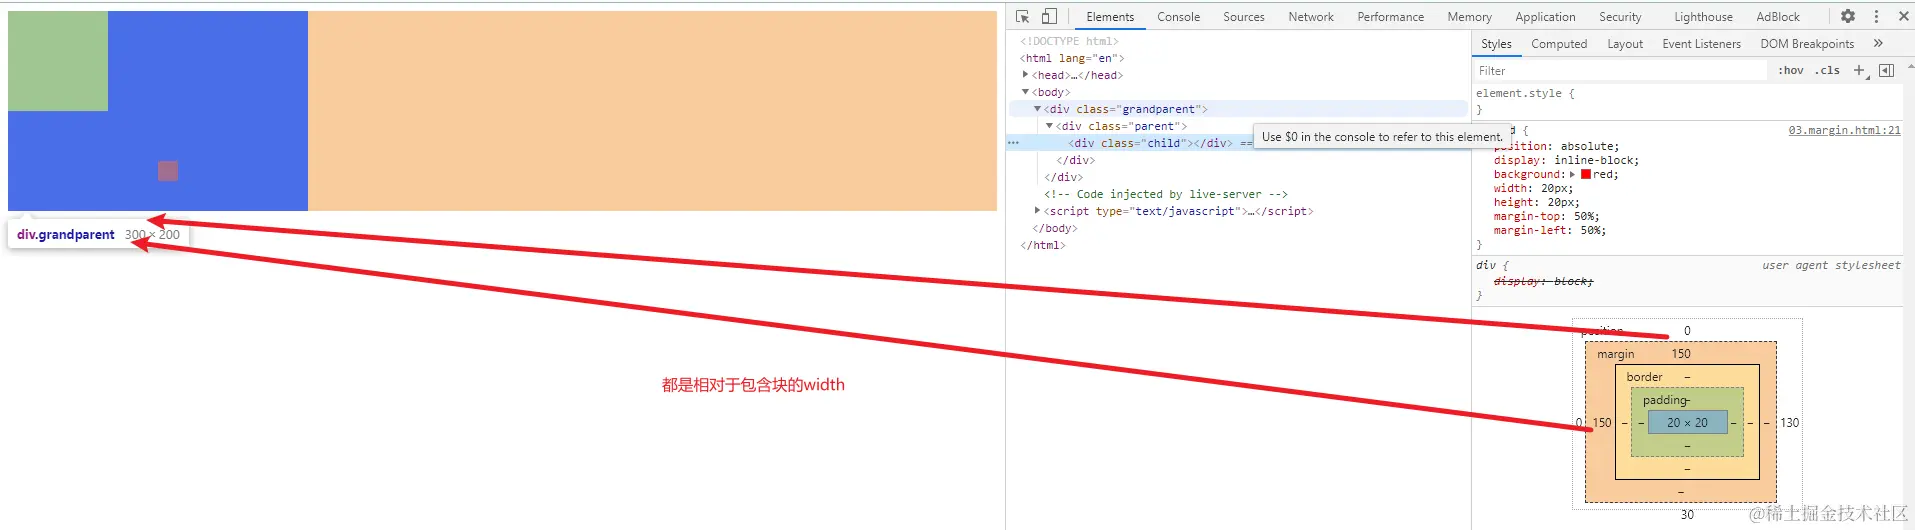1915x530 pixels.
Task: Open the DevTools three-dot menu
Action: [x=1876, y=16]
